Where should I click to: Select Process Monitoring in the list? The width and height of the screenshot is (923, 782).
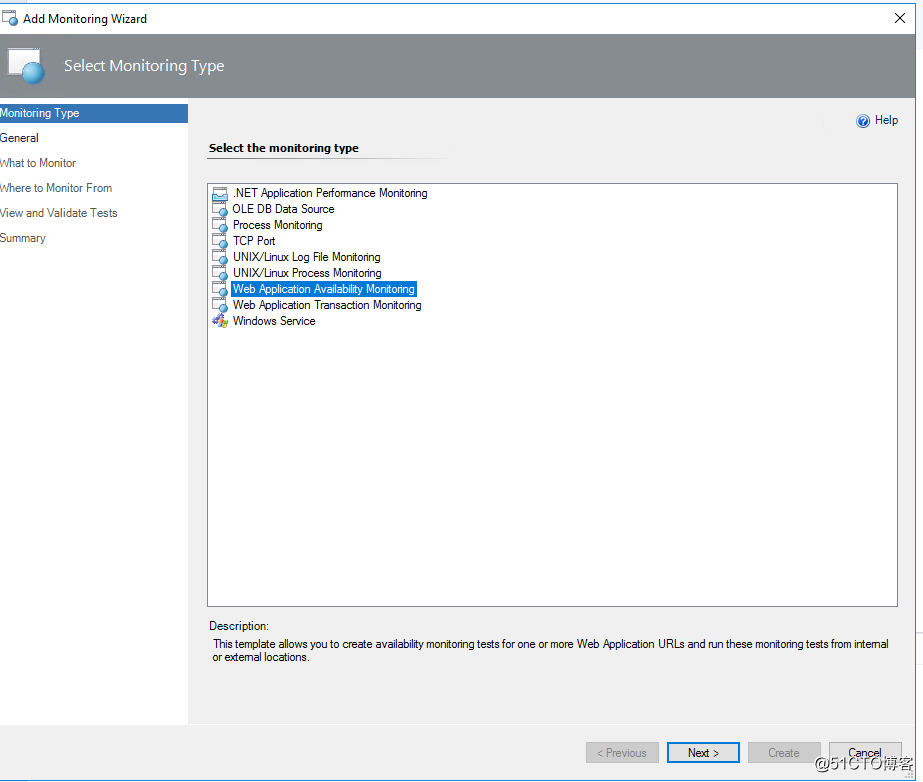pyautogui.click(x=277, y=225)
